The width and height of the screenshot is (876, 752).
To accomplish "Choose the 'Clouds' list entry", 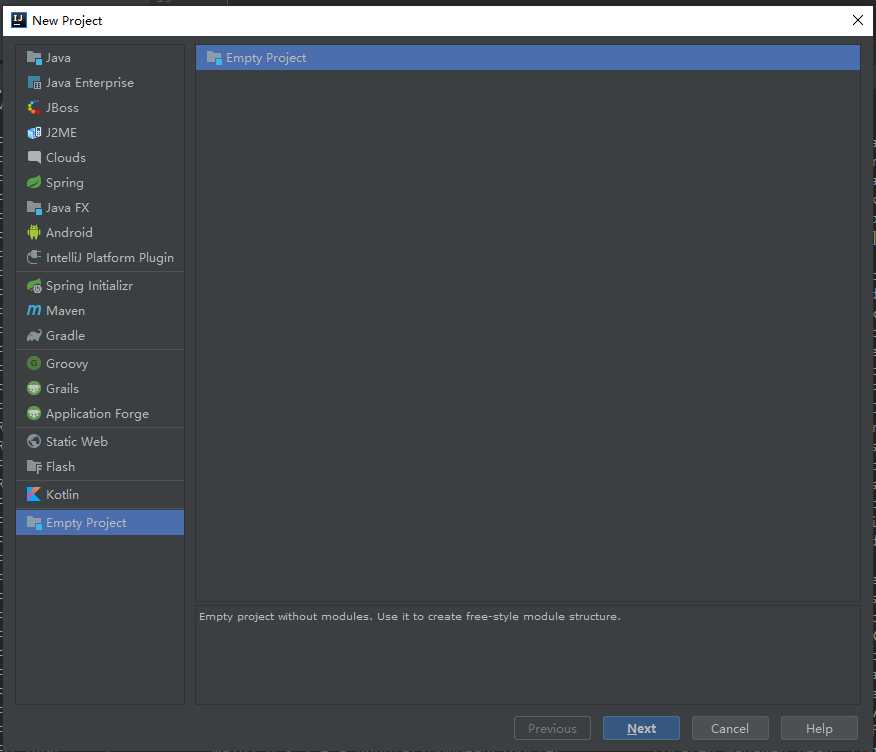I will click(x=66, y=158).
